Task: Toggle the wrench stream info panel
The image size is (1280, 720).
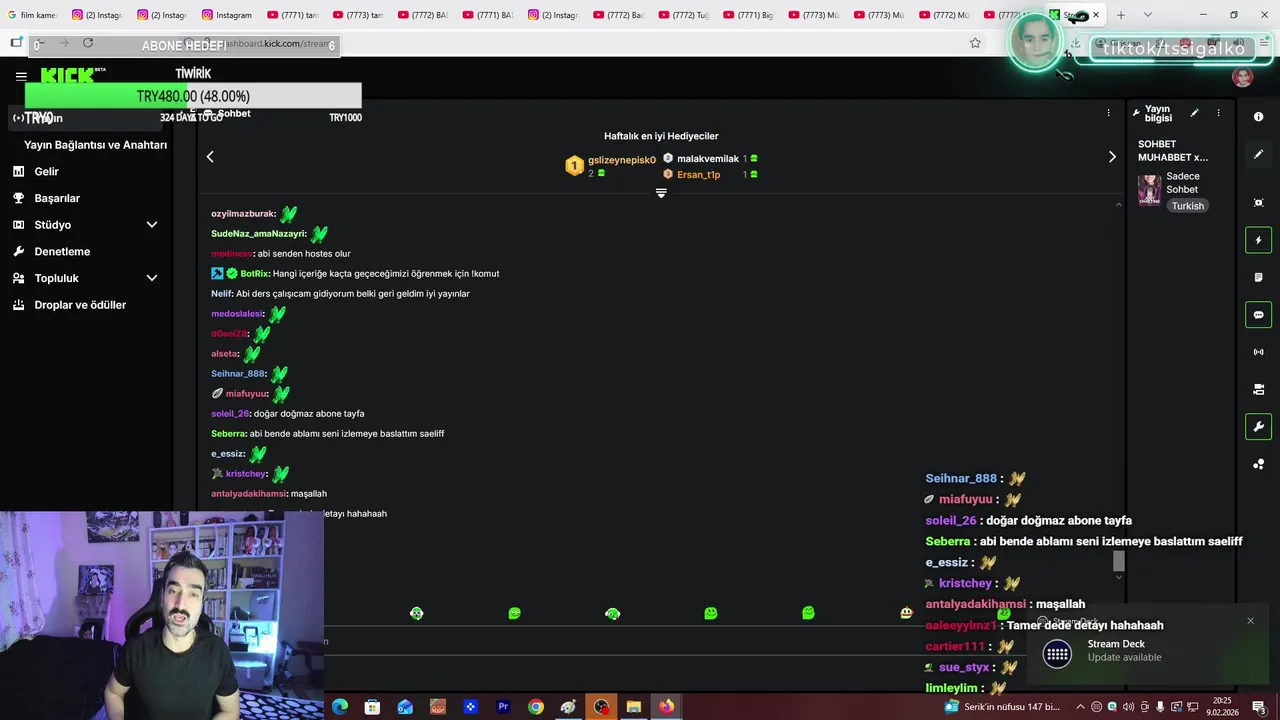Action: [1258, 427]
